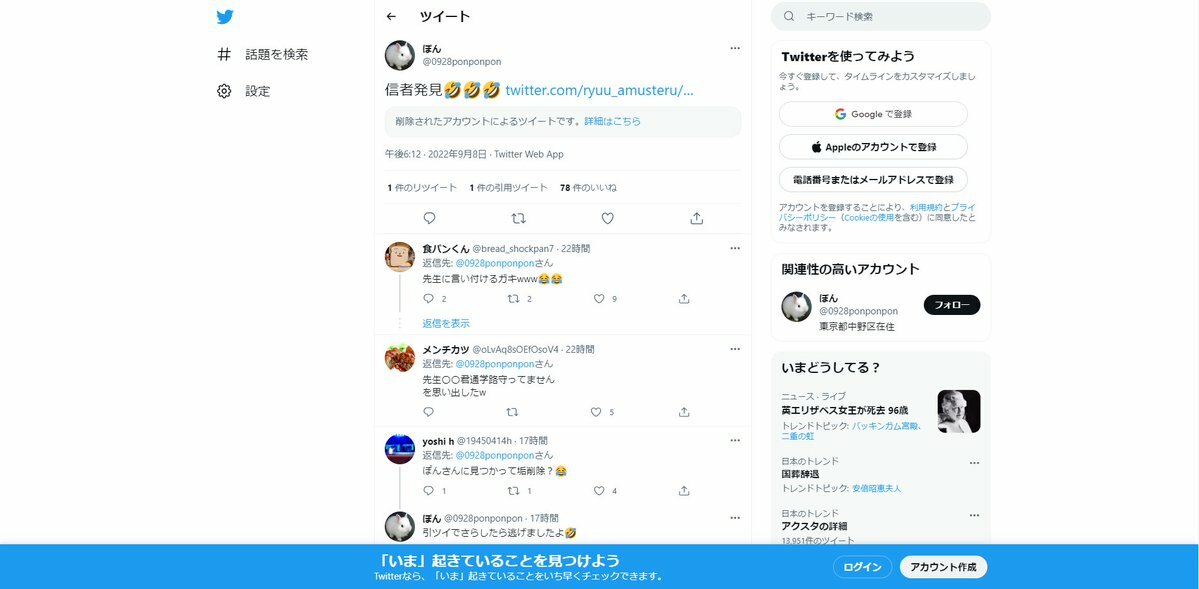Click the ログイン button in bottom banner

click(863, 567)
